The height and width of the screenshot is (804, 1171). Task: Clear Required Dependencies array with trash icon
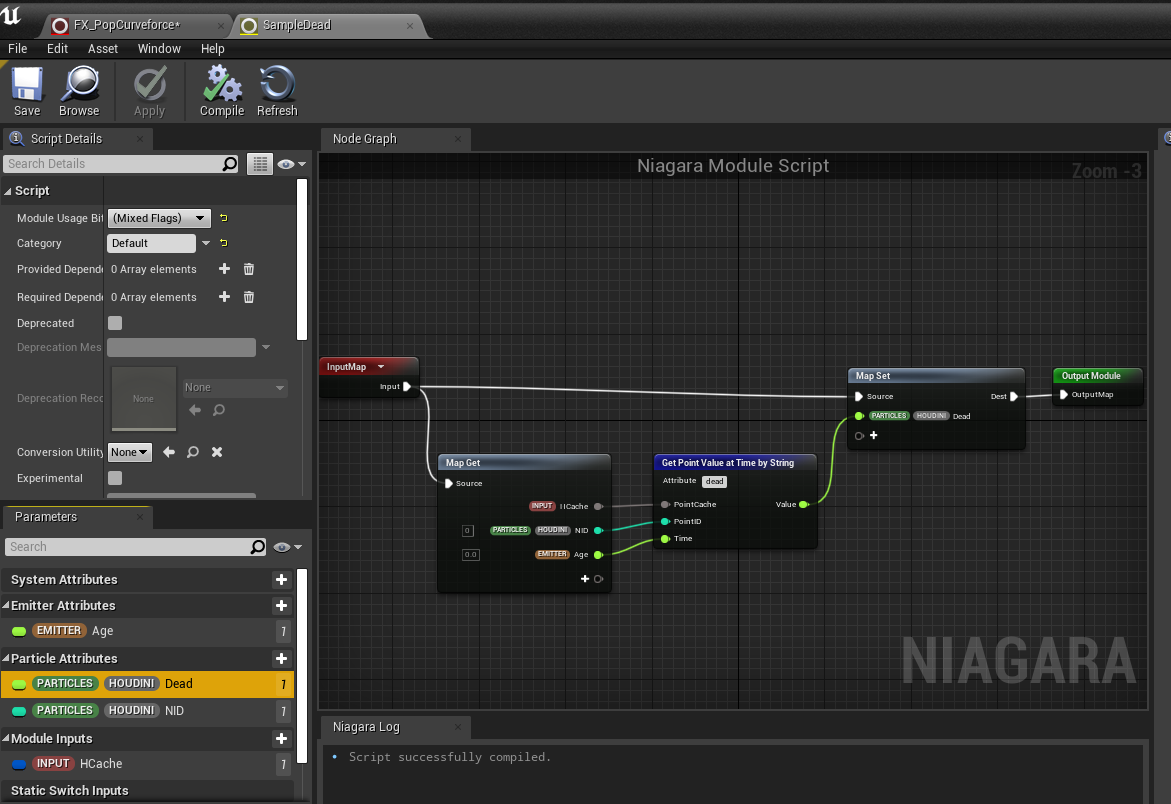tap(249, 297)
